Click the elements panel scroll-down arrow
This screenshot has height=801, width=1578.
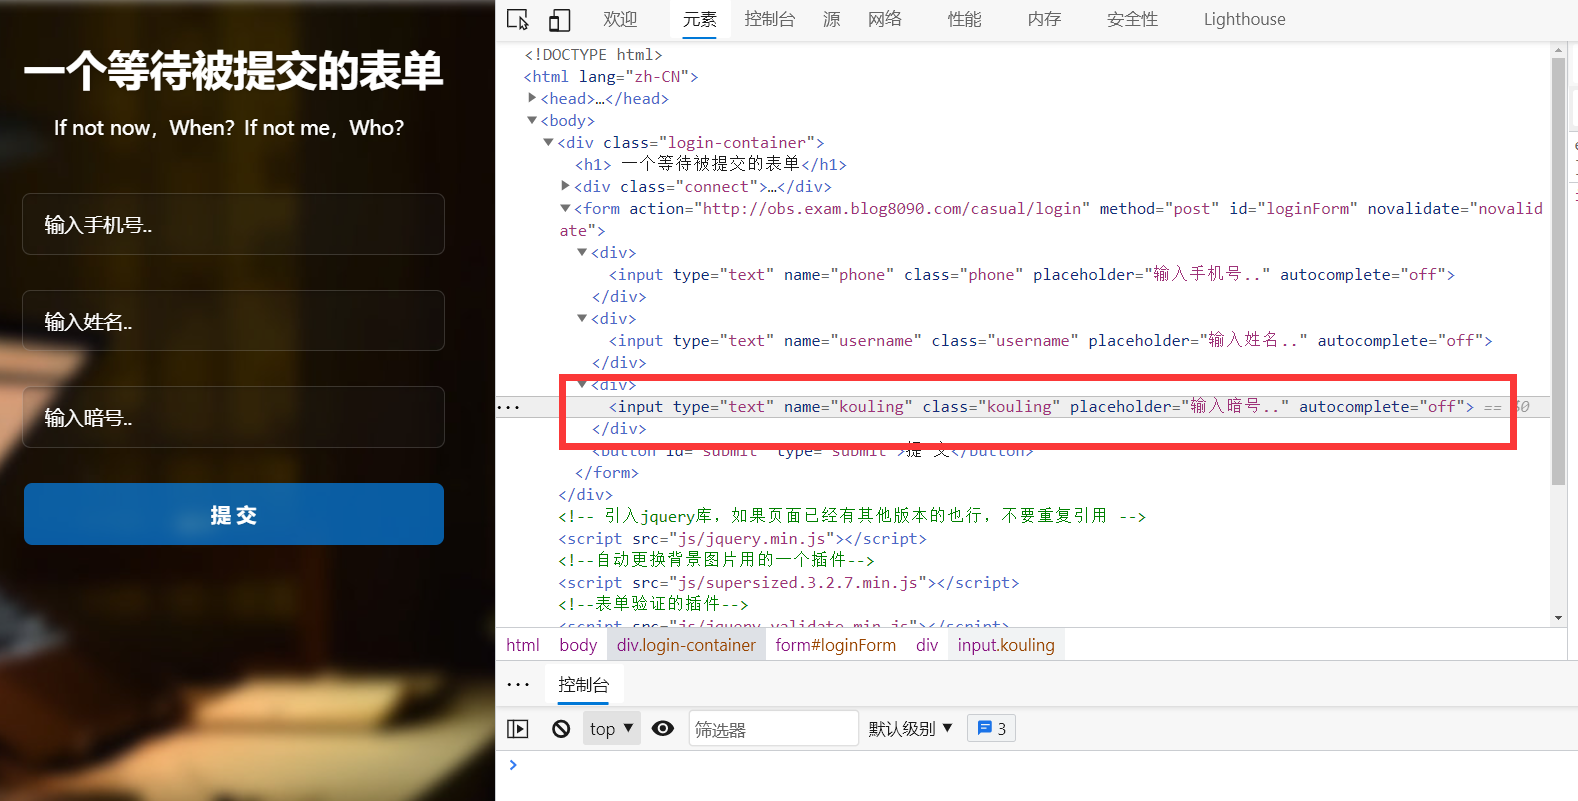pos(1558,618)
